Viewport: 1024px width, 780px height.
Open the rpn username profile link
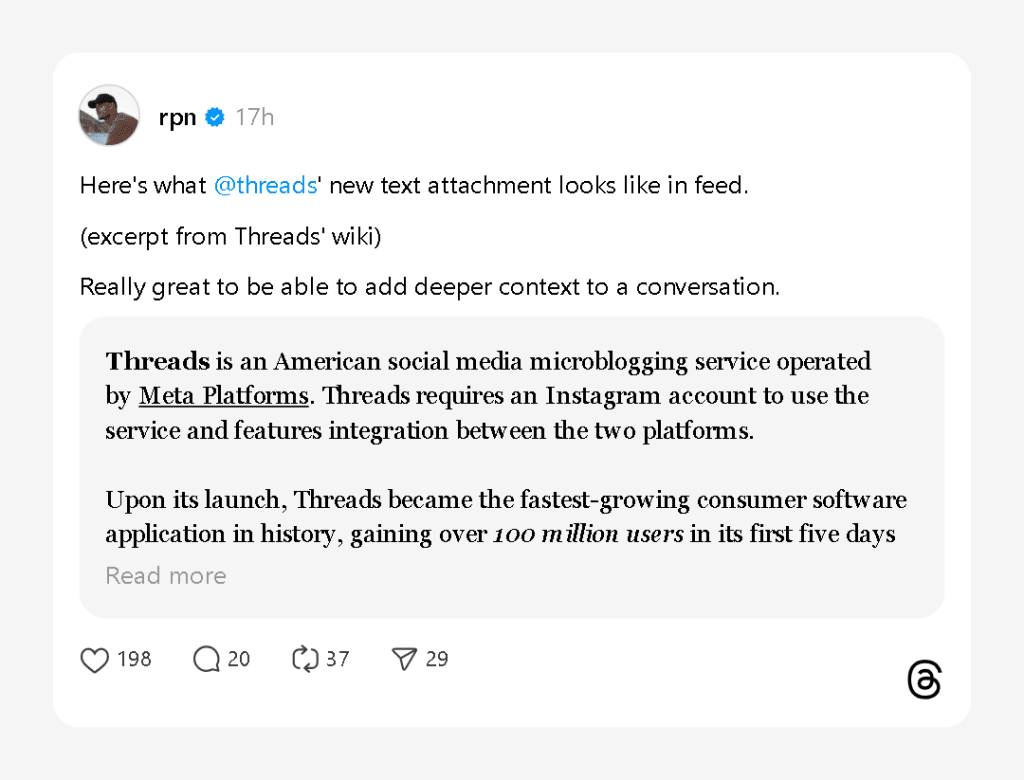click(177, 118)
